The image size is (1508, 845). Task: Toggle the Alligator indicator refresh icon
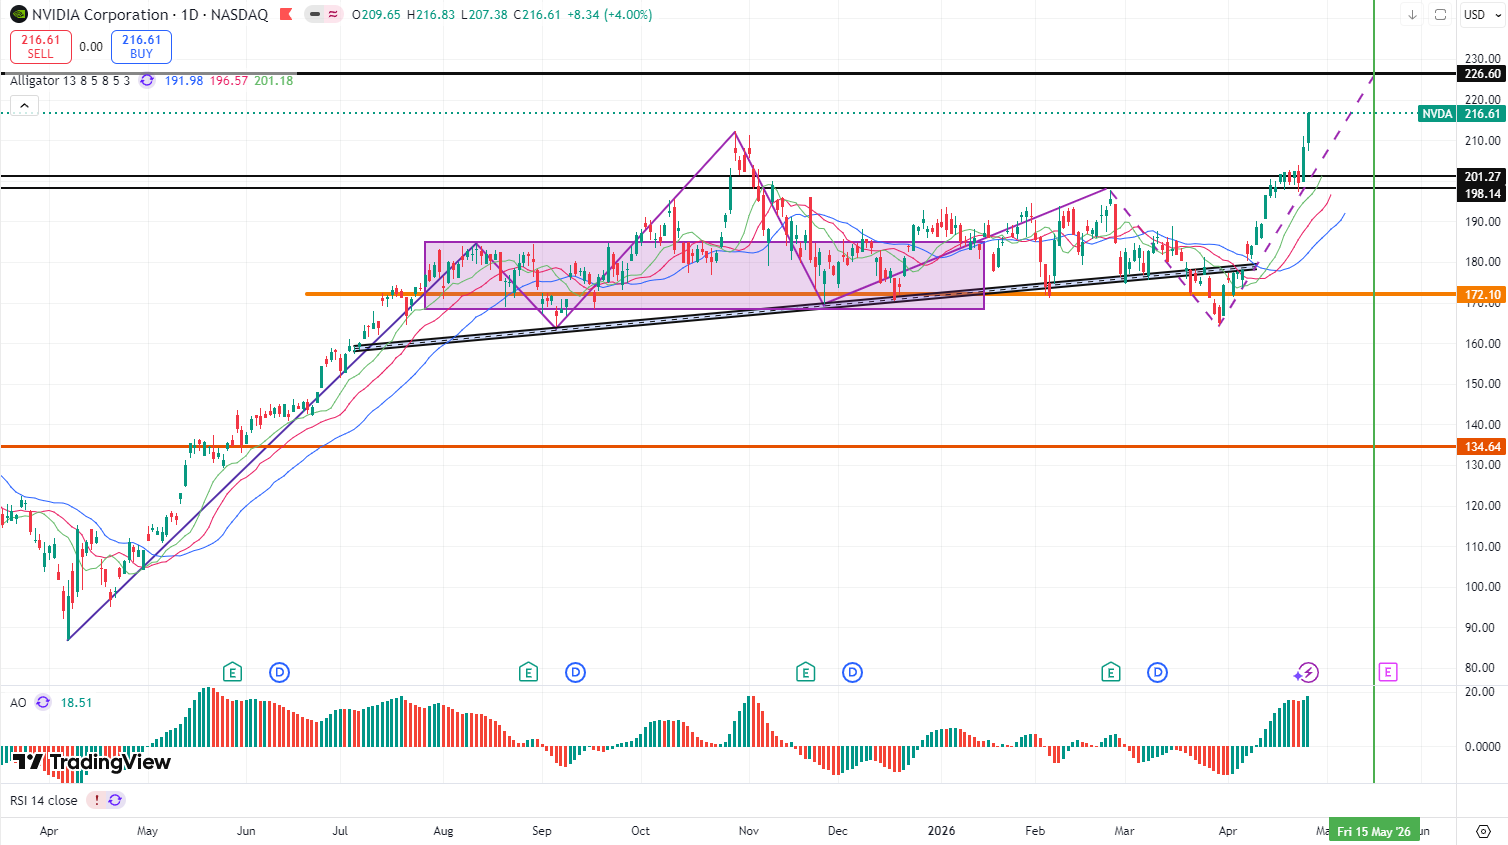147,81
